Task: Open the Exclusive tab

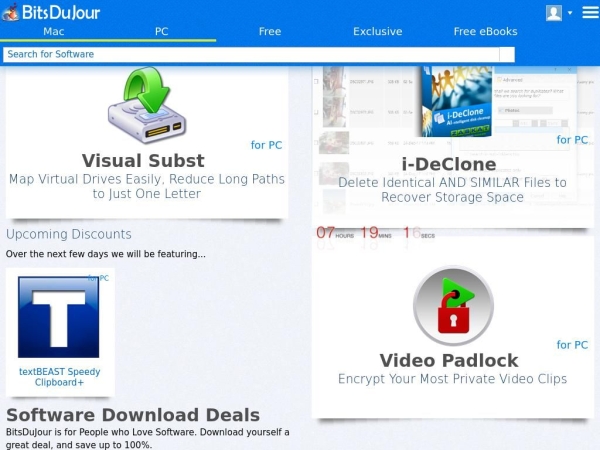Action: coord(378,31)
